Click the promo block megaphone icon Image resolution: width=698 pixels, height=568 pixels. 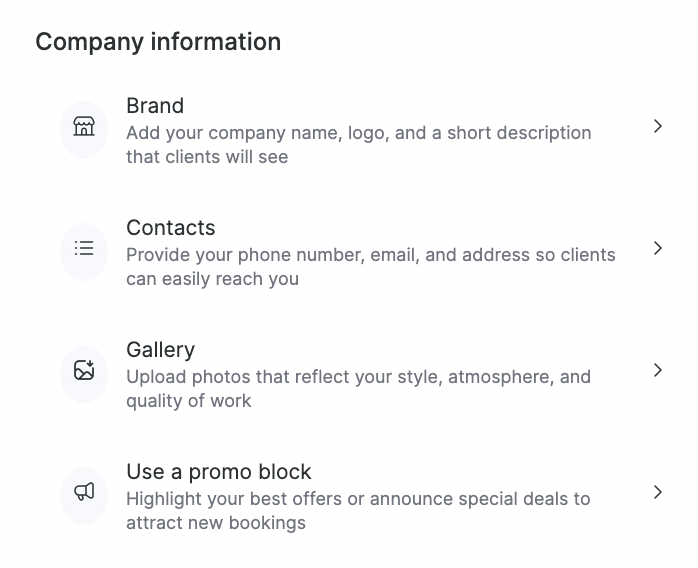click(x=84, y=492)
